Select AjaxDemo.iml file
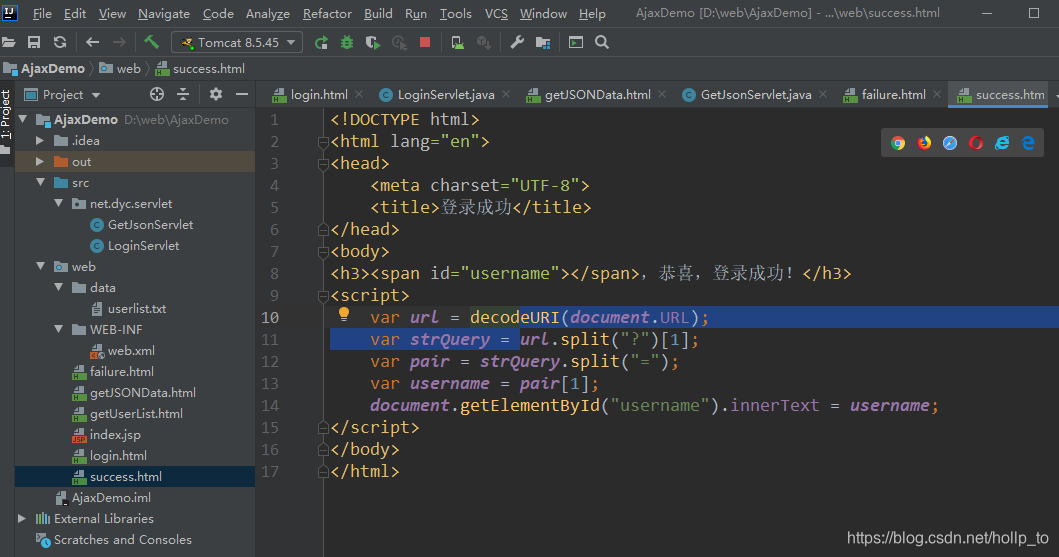This screenshot has height=557, width=1059. [x=111, y=498]
